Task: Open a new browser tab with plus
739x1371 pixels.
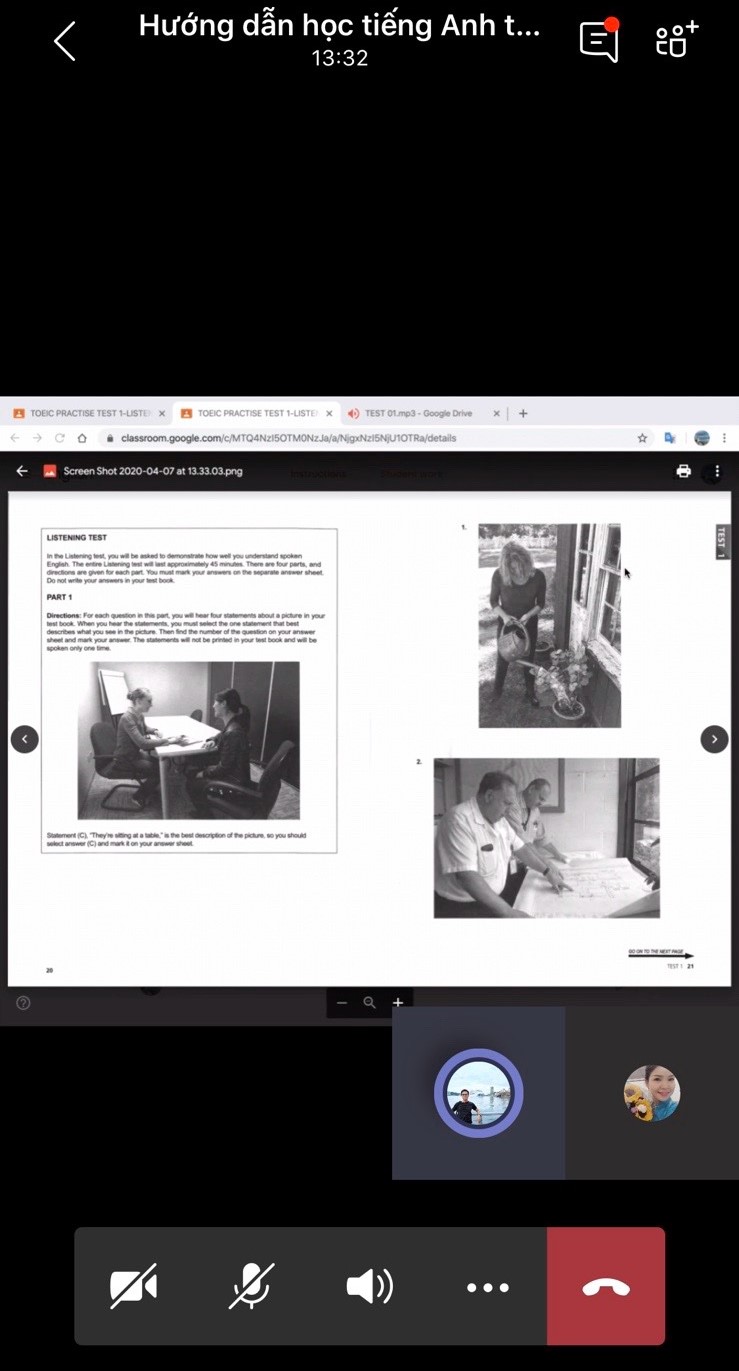Action: (522, 413)
